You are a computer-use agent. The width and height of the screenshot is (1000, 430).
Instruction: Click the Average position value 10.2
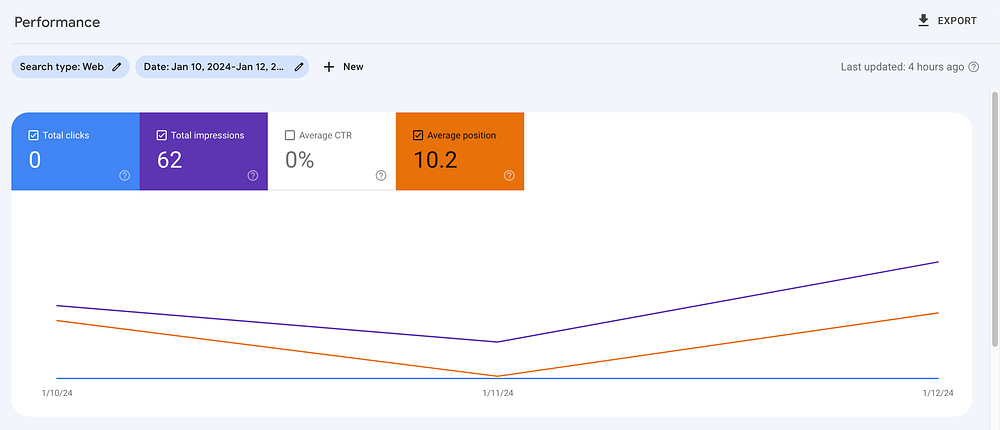coord(436,160)
